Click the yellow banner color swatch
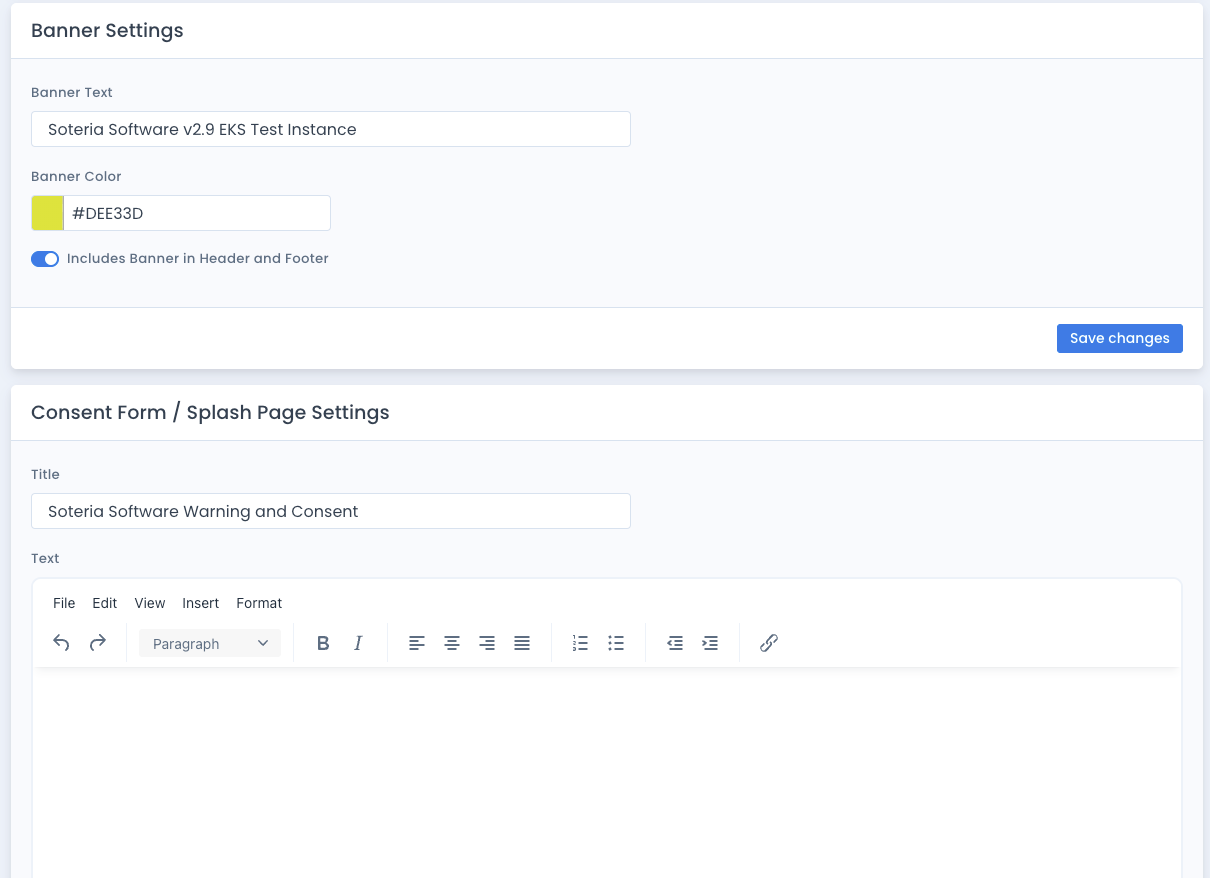 tap(47, 213)
